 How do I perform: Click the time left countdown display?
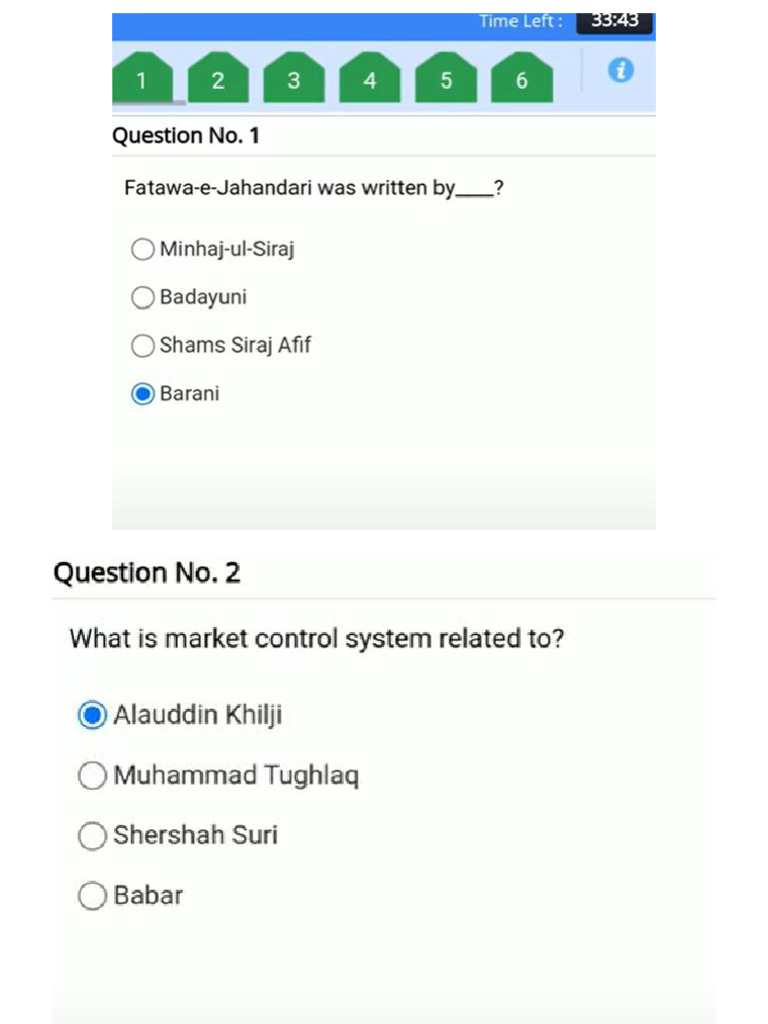tap(614, 21)
